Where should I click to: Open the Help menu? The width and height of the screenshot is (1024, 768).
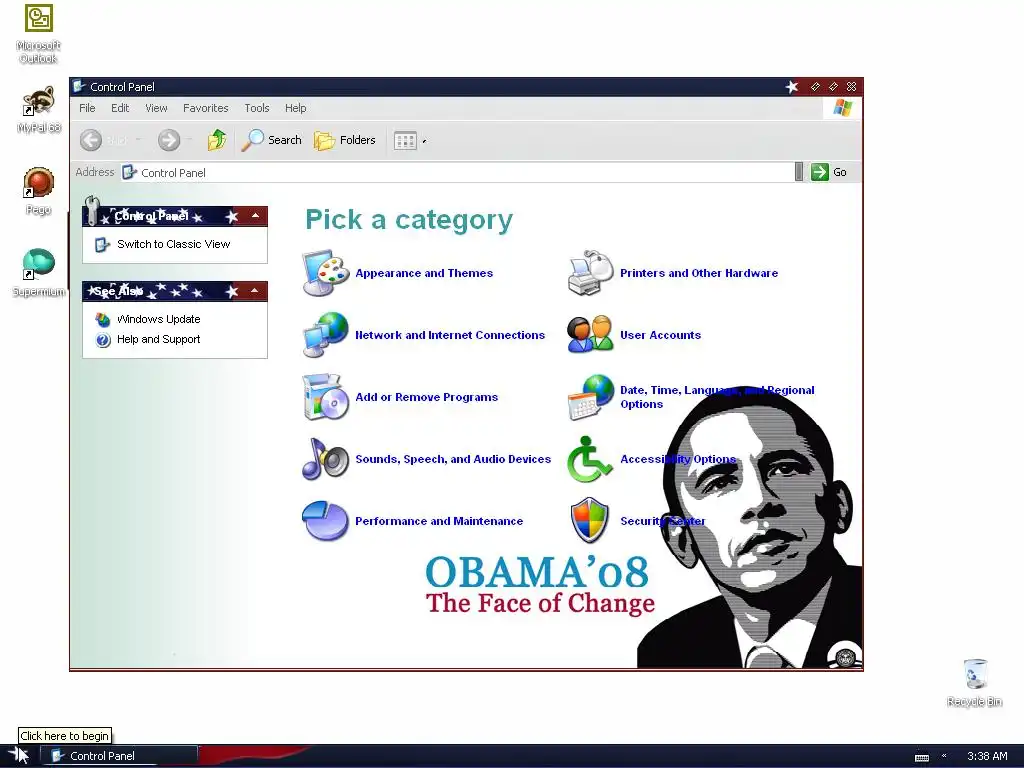coord(295,108)
